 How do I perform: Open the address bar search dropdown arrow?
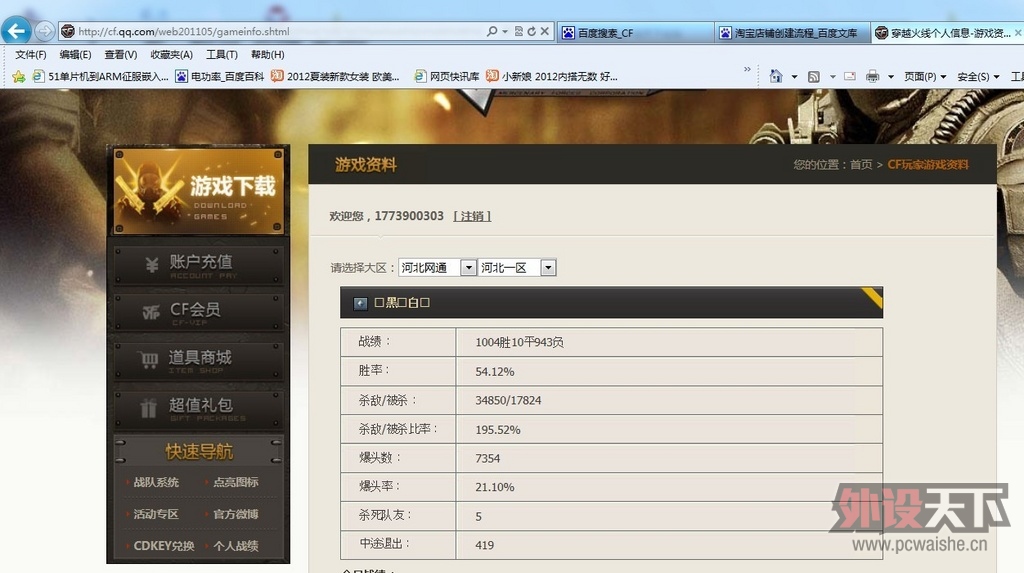505,31
